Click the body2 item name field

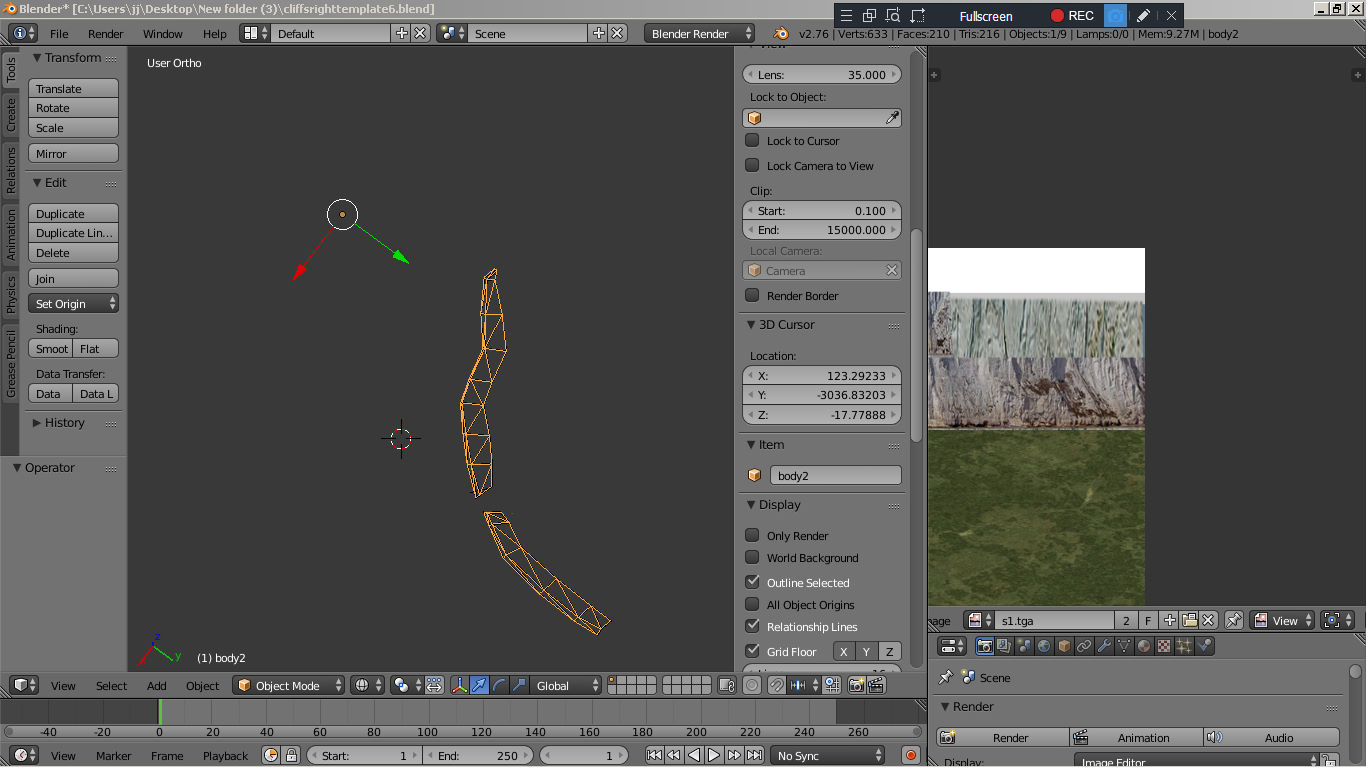[835, 476]
